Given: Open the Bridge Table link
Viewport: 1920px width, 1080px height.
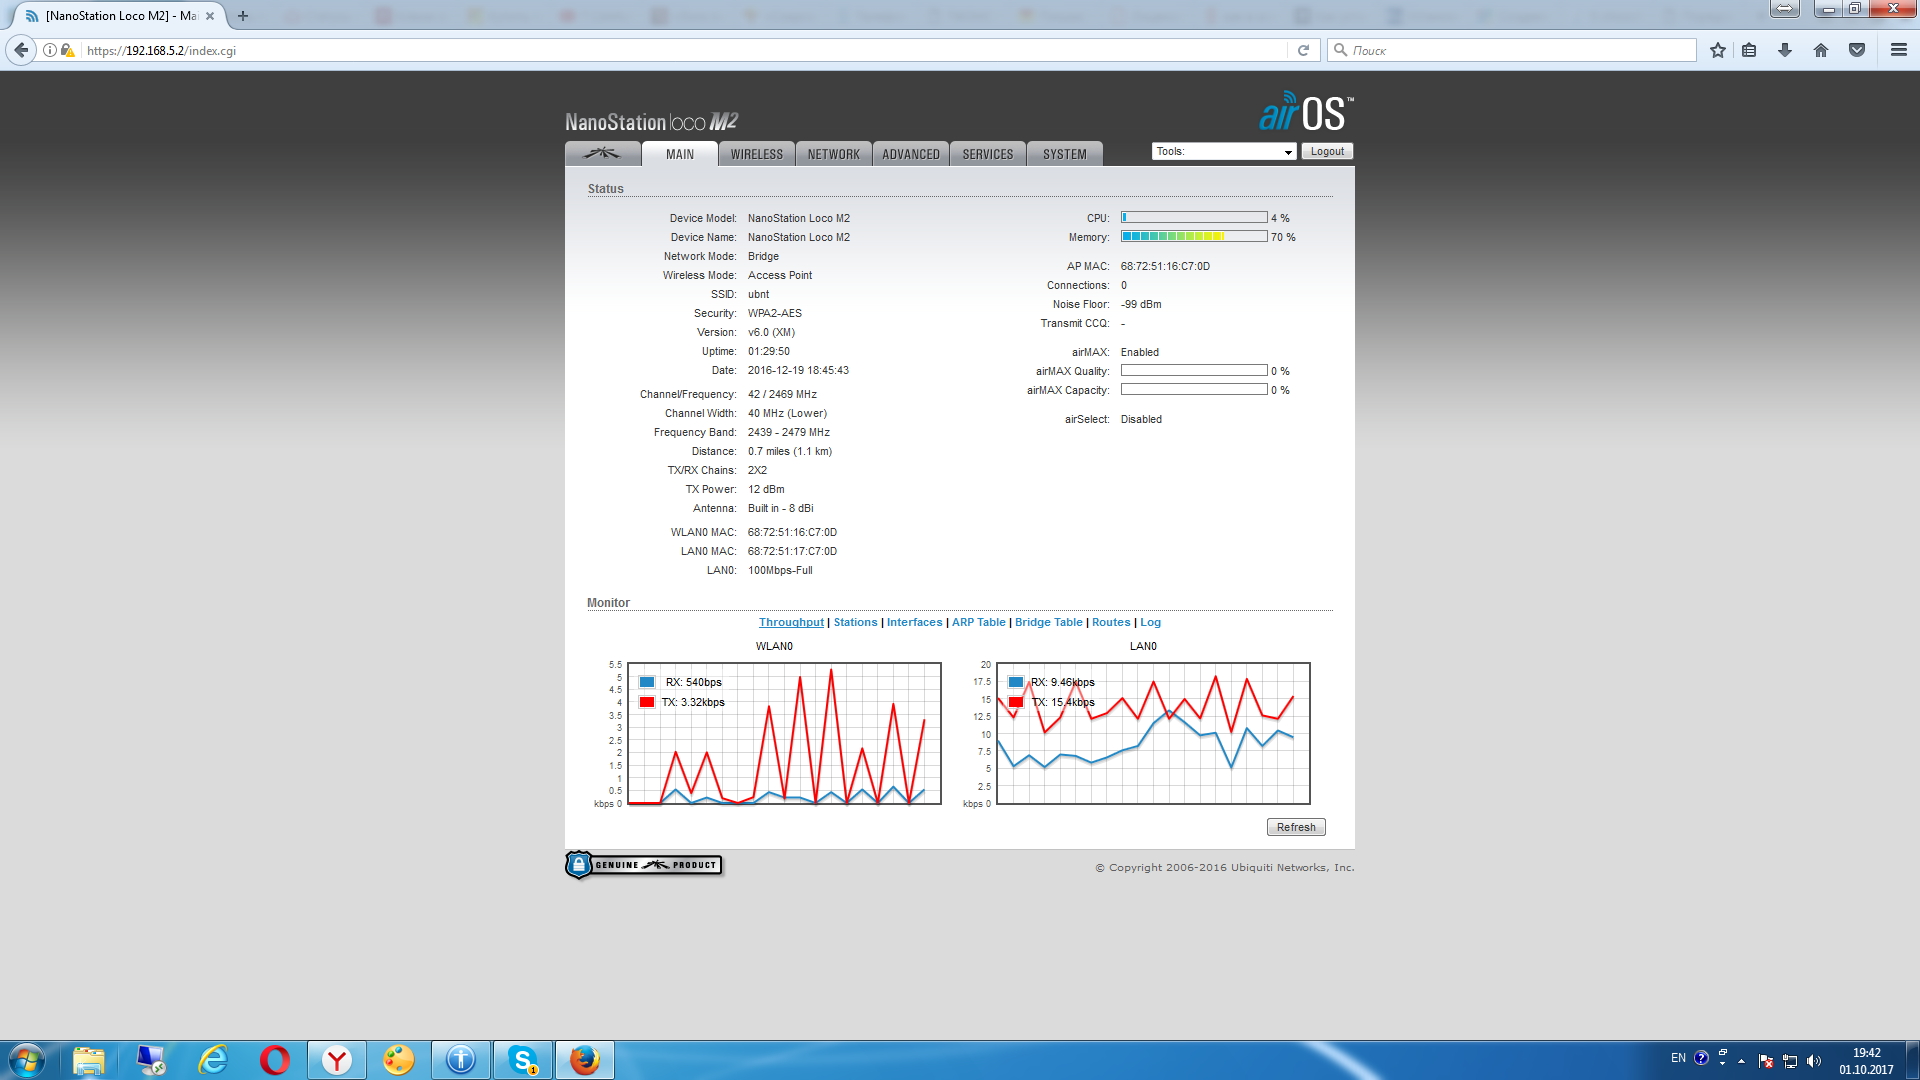Looking at the screenshot, I should pos(1048,622).
